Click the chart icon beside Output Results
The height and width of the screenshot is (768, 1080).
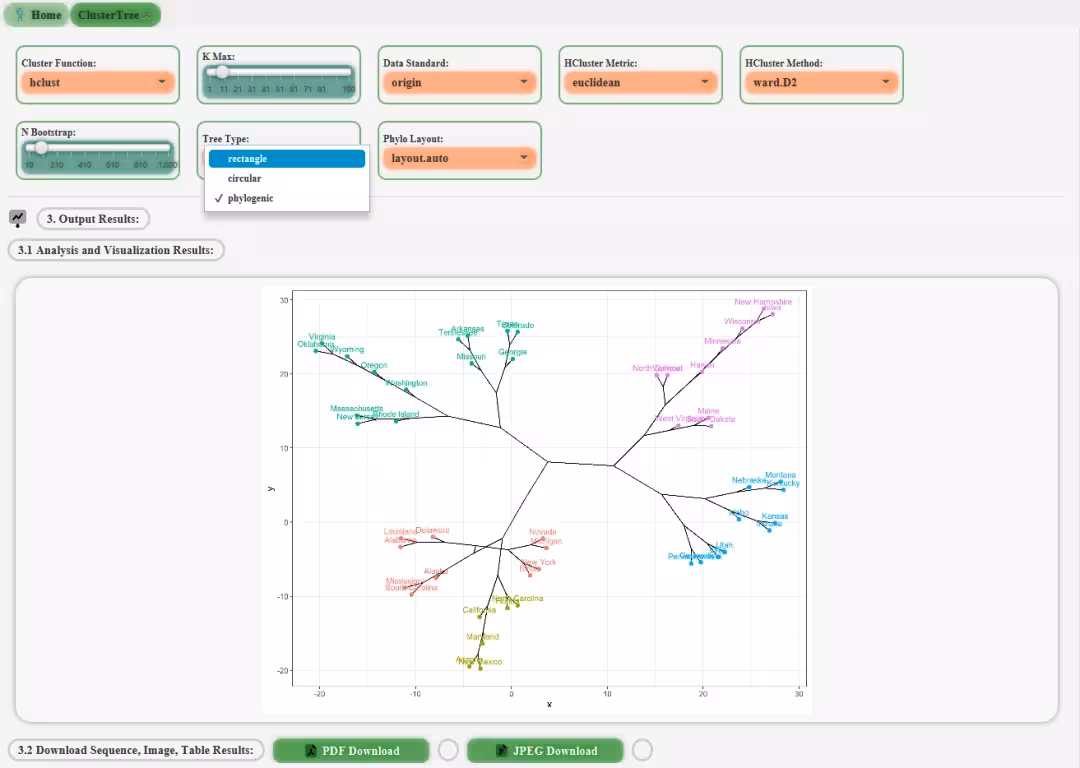click(17, 218)
